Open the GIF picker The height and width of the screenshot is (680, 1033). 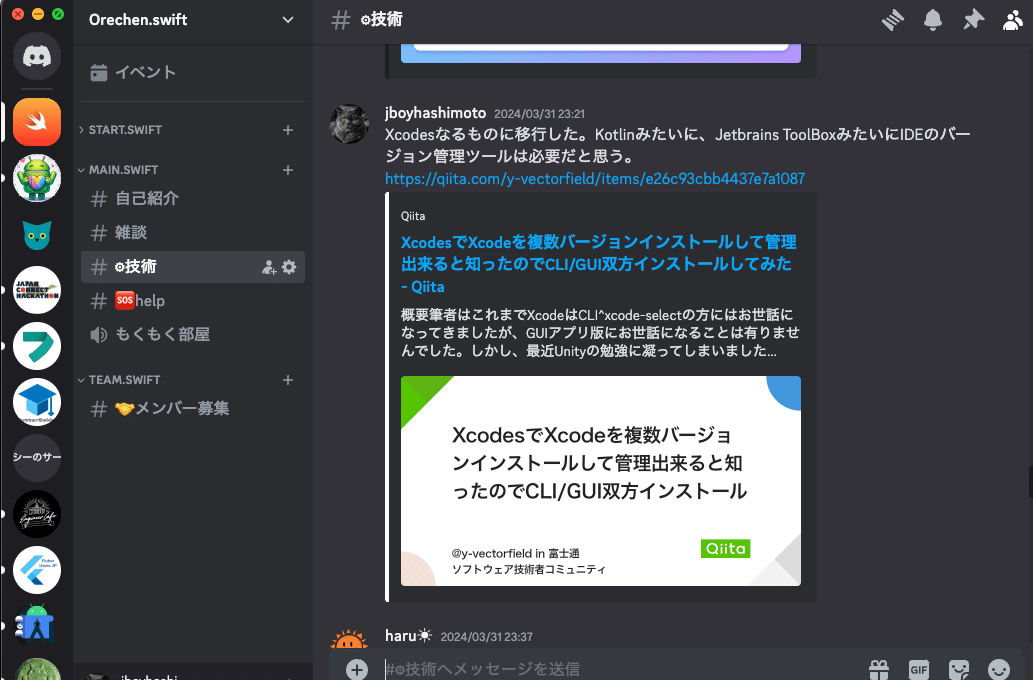(919, 669)
